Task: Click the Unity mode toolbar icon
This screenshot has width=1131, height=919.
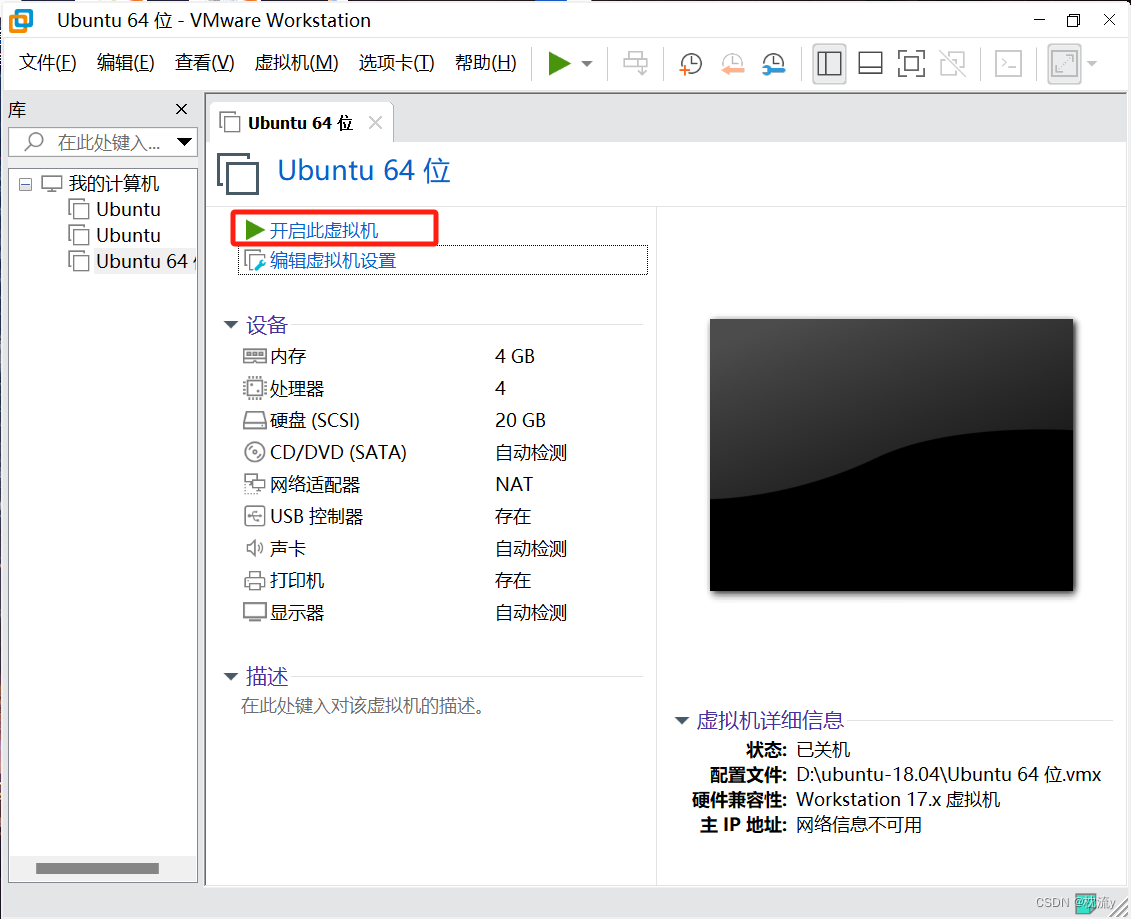Action: [953, 63]
